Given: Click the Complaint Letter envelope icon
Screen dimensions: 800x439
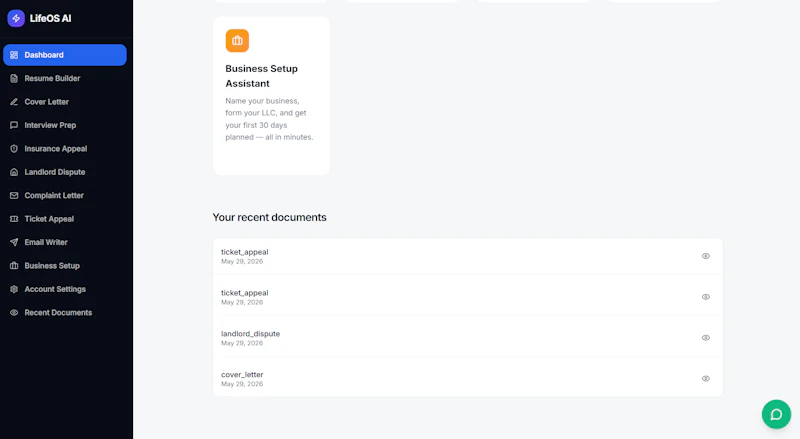Looking at the screenshot, I should tap(14, 196).
